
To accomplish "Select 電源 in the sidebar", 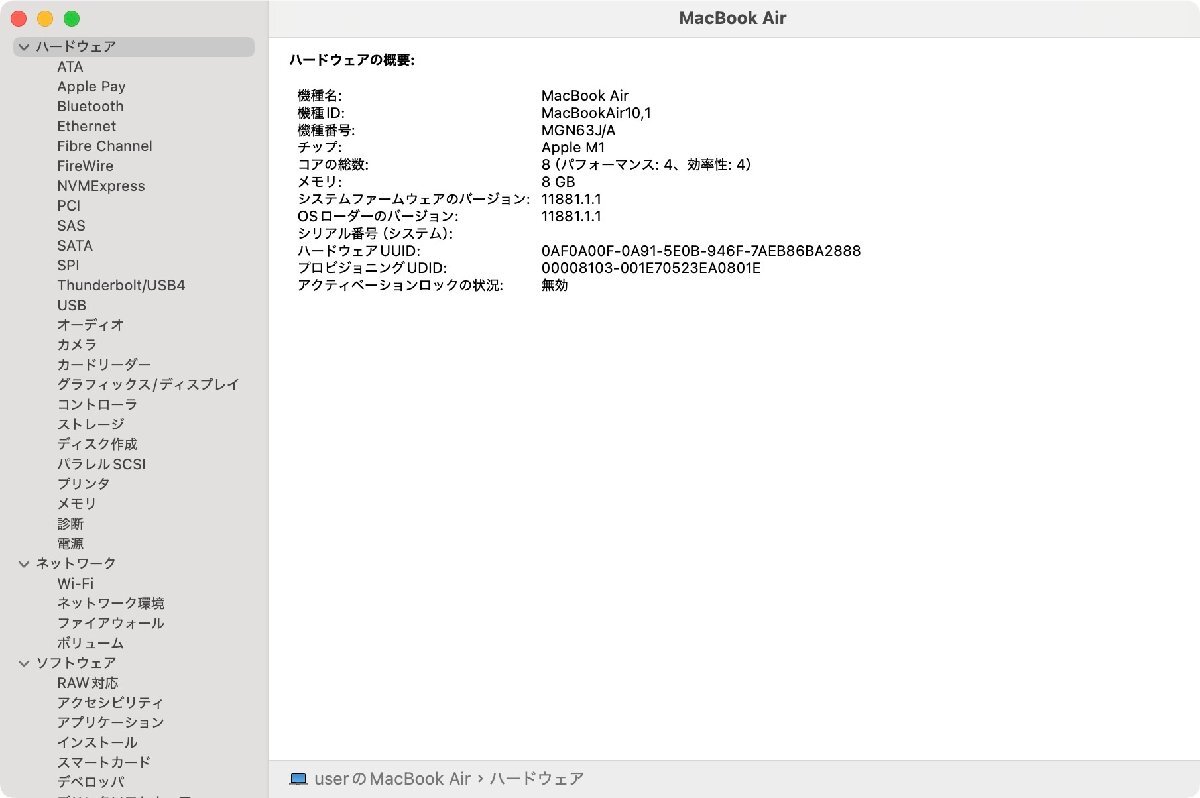I will pyautogui.click(x=70, y=544).
